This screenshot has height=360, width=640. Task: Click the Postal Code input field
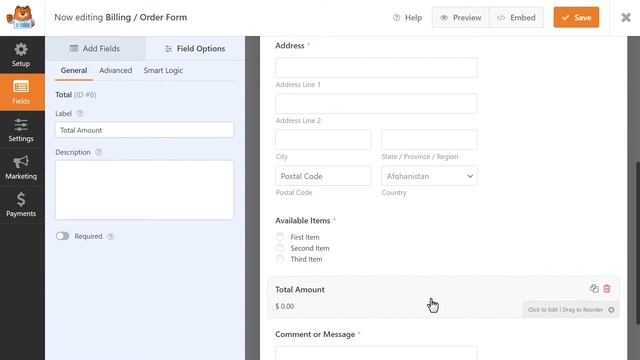pyautogui.click(x=323, y=176)
